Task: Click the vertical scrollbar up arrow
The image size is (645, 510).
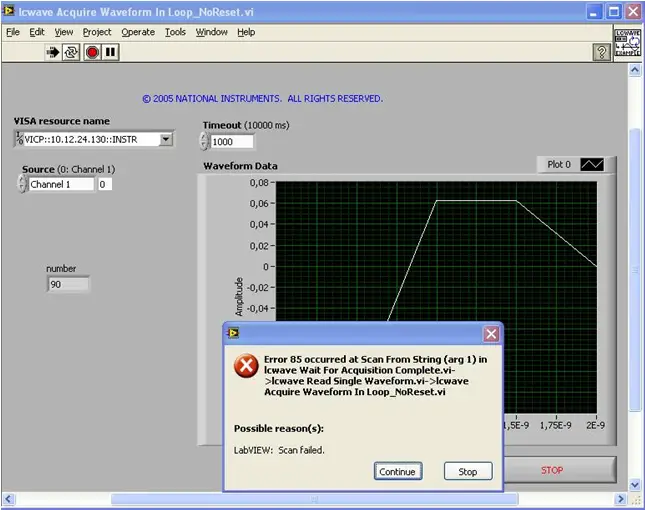Action: point(635,70)
